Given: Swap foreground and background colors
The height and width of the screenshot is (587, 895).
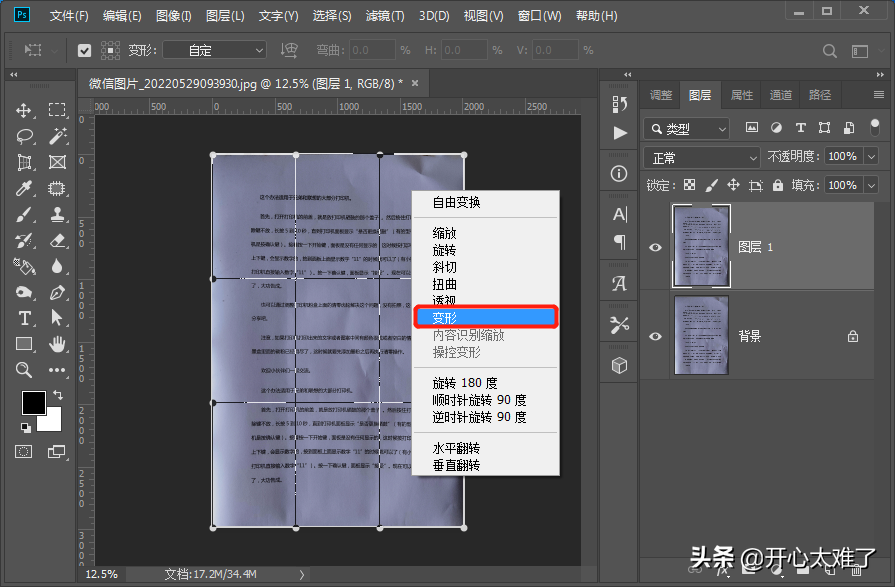Looking at the screenshot, I should tap(58, 395).
